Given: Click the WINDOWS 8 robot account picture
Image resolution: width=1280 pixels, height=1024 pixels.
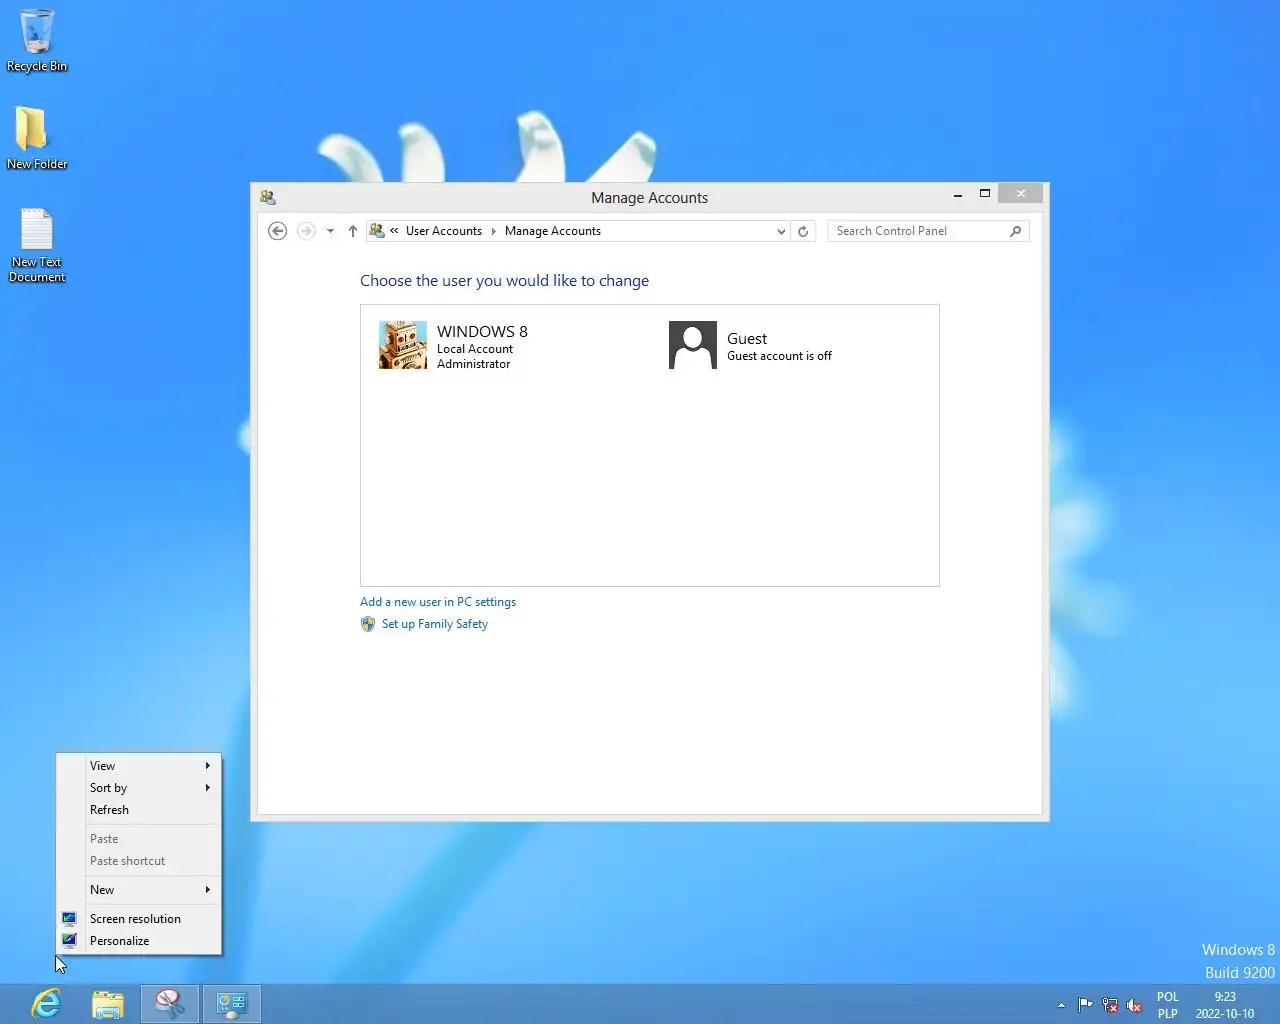Looking at the screenshot, I should [x=403, y=345].
